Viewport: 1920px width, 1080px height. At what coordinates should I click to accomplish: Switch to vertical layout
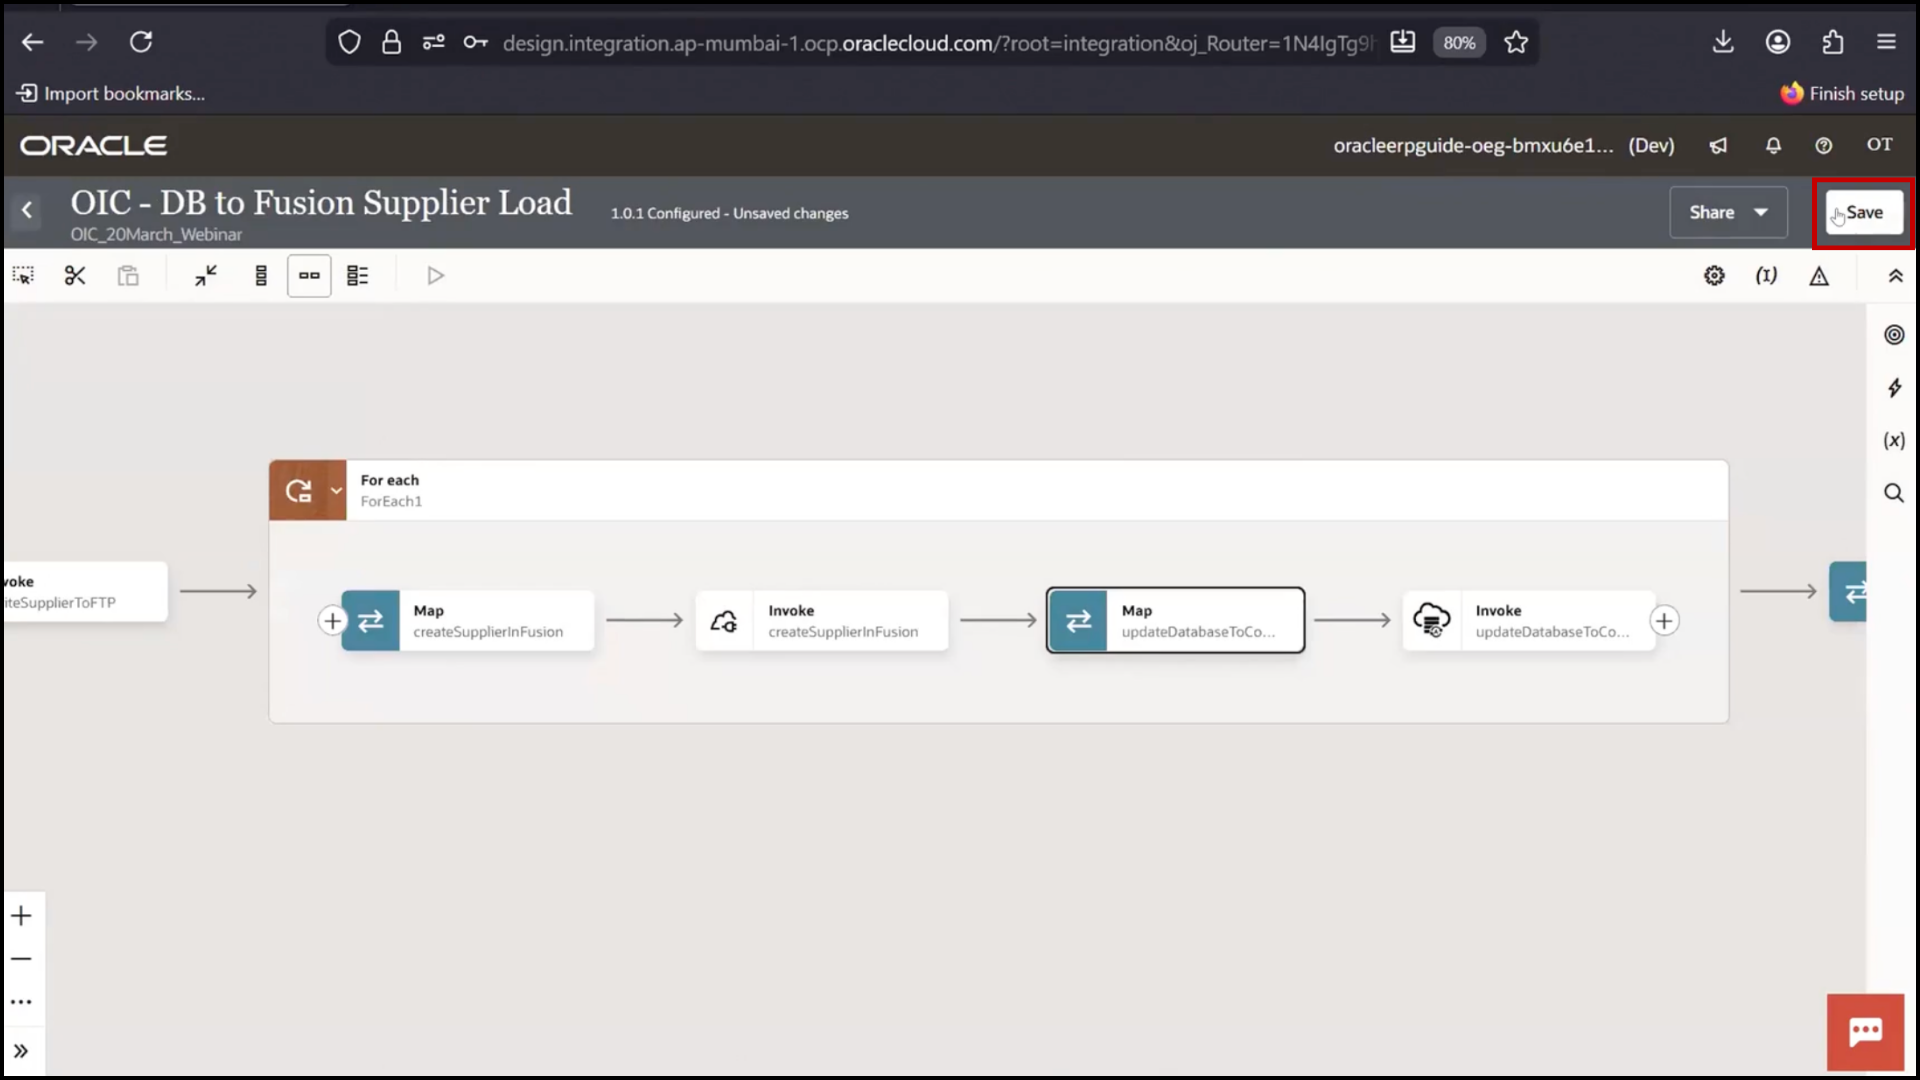coord(261,275)
